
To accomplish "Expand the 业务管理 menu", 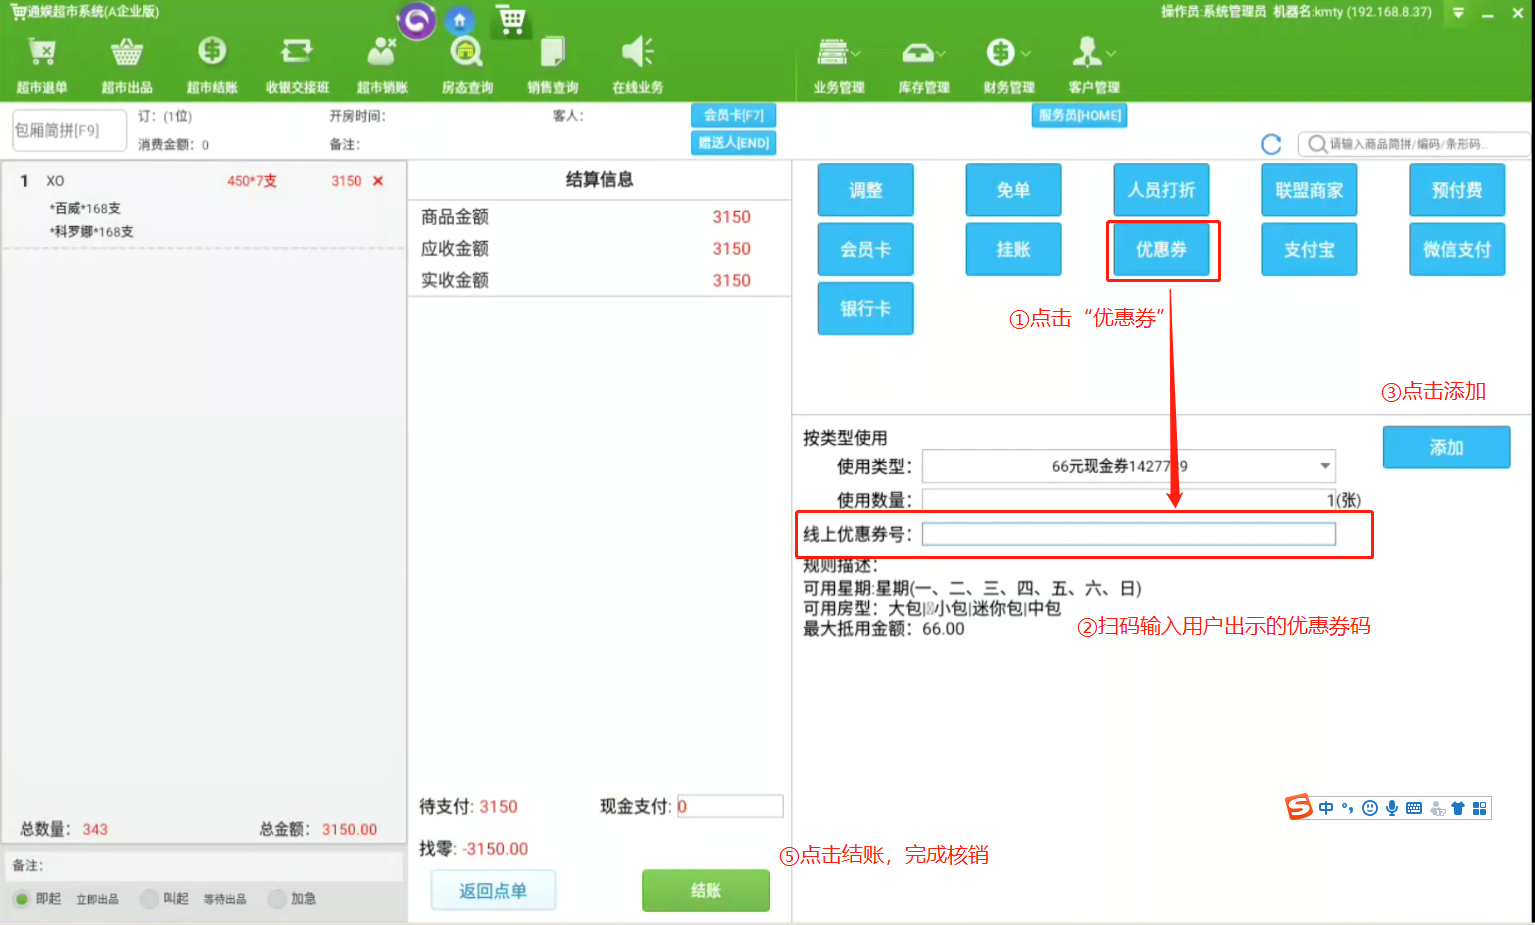I will 839,66.
